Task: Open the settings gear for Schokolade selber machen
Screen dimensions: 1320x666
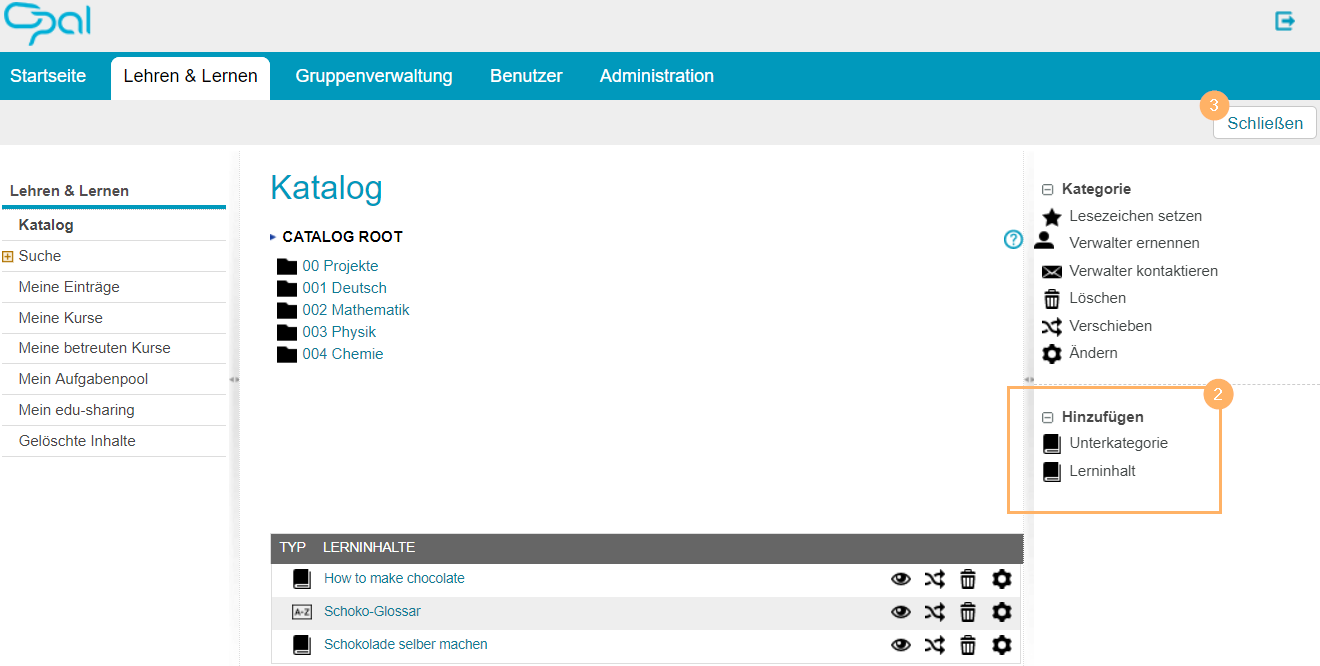Action: click(x=1001, y=645)
